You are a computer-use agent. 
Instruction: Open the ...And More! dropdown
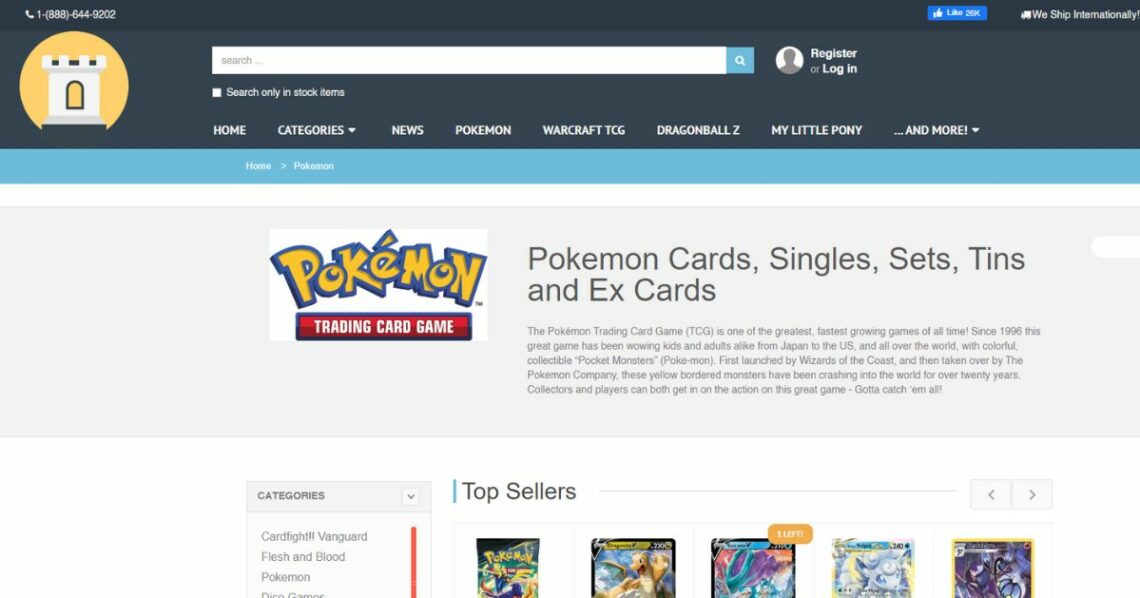click(x=936, y=130)
